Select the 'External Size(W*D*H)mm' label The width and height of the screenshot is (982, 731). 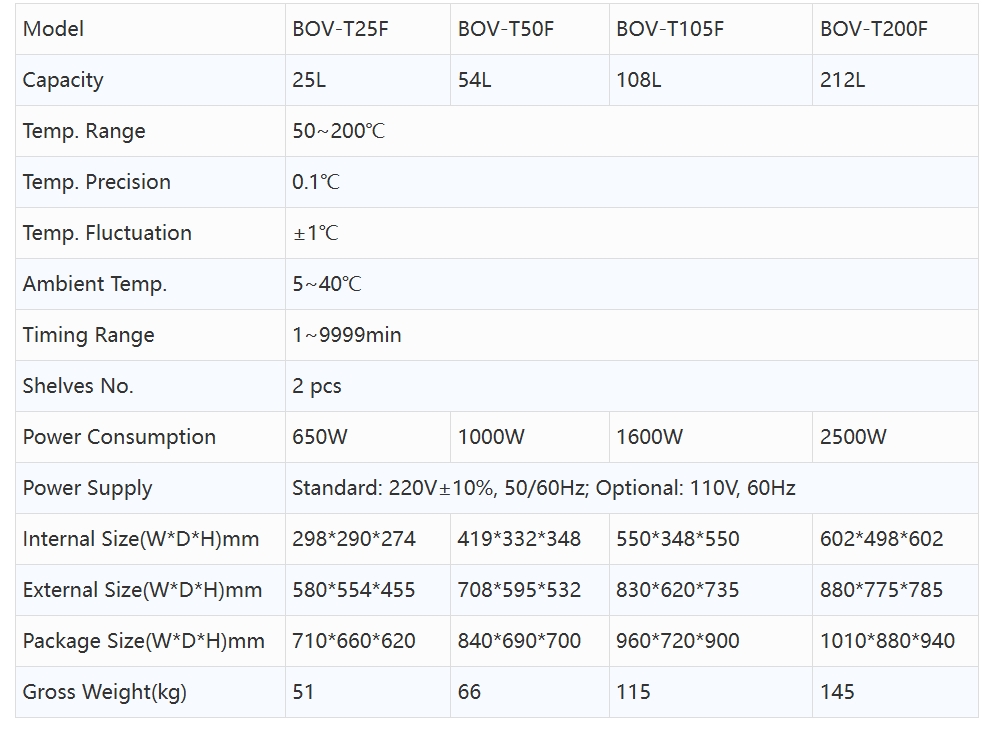(142, 590)
